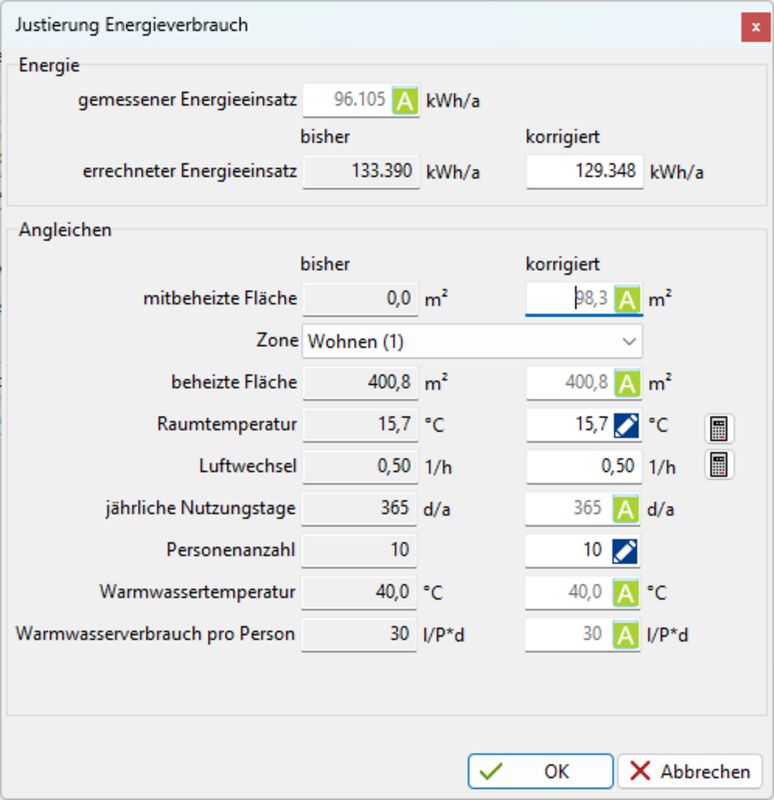The width and height of the screenshot is (774, 800).
Task: Confirm the dialog with OK button
Action: [540, 771]
